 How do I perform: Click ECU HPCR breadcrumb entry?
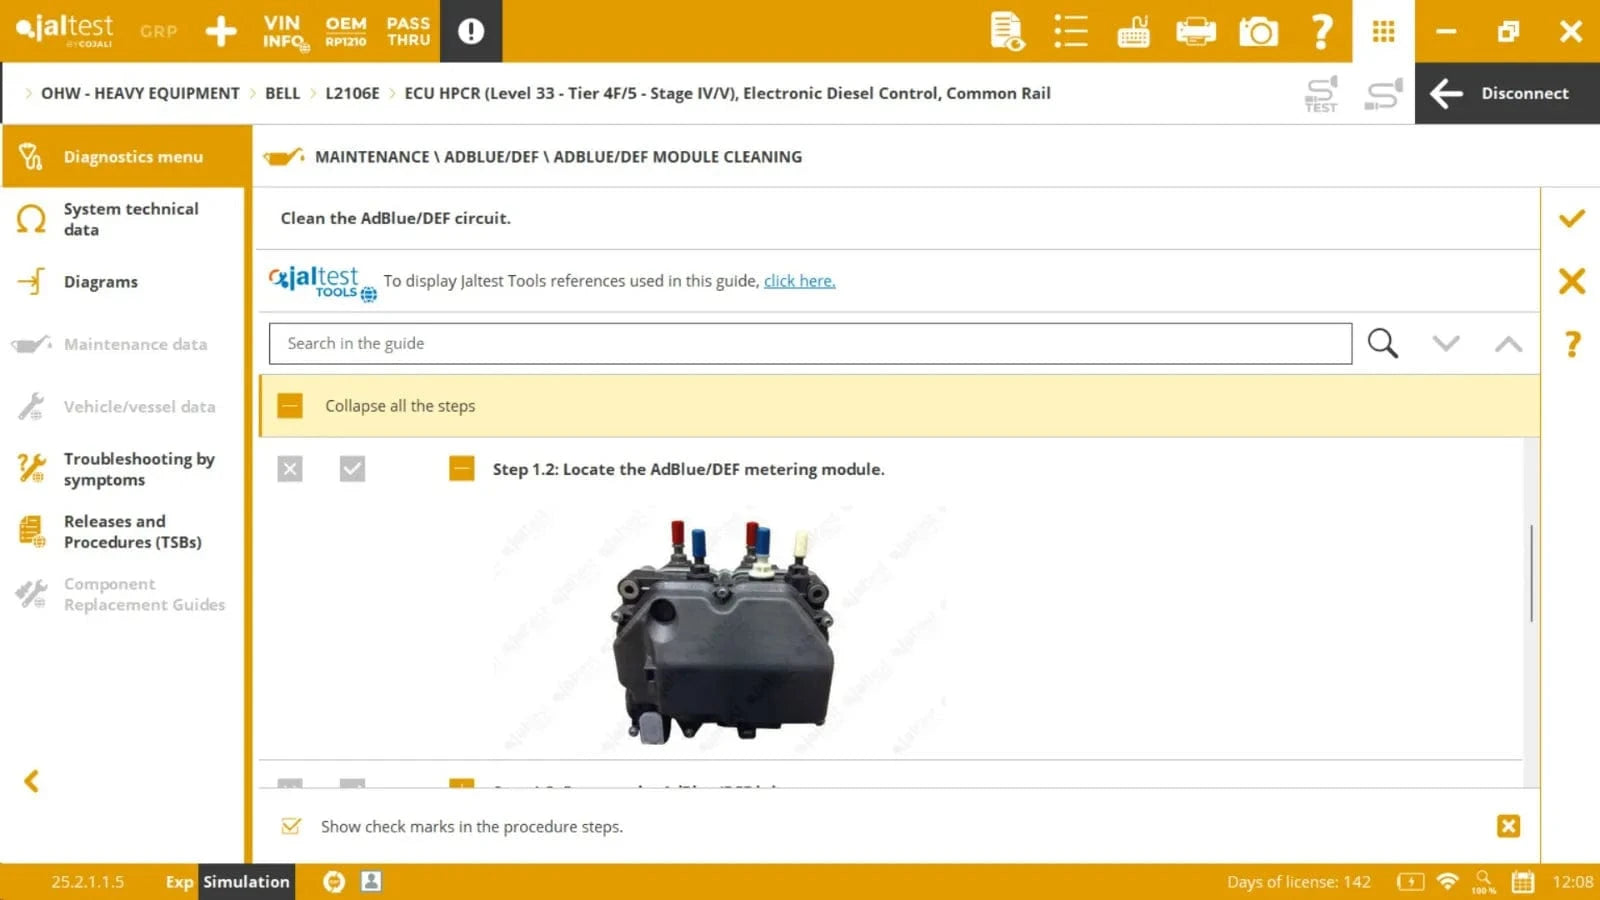pos(727,93)
